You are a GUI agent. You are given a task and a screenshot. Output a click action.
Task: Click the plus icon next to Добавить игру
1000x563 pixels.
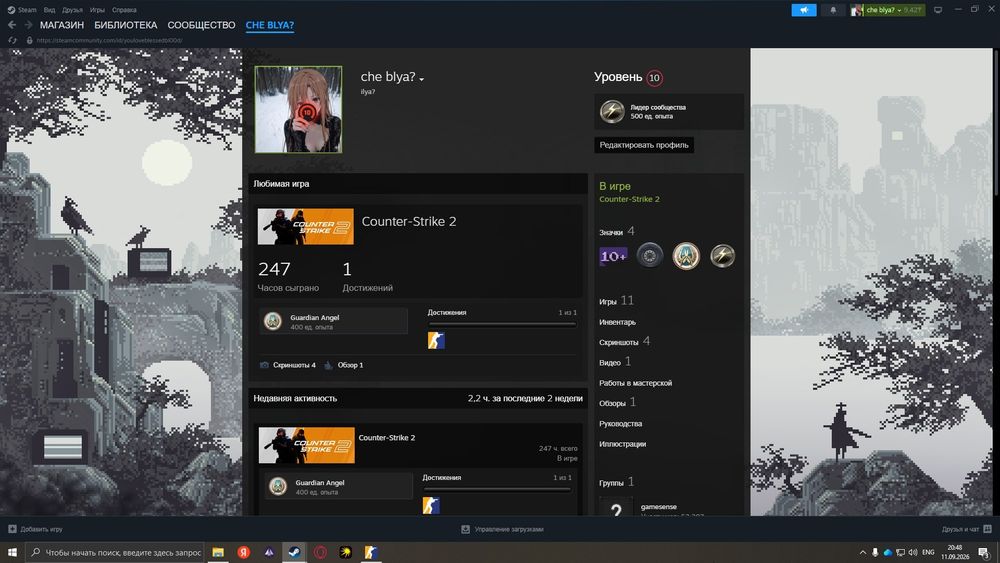pos(12,529)
